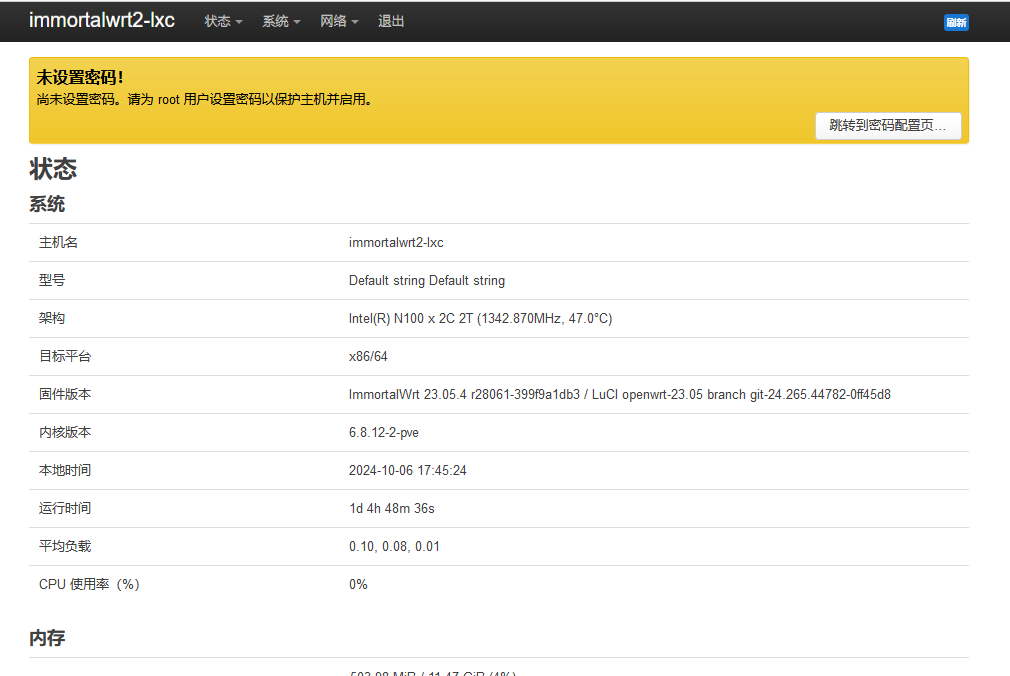Select the target platform value x86/64

pos(368,356)
